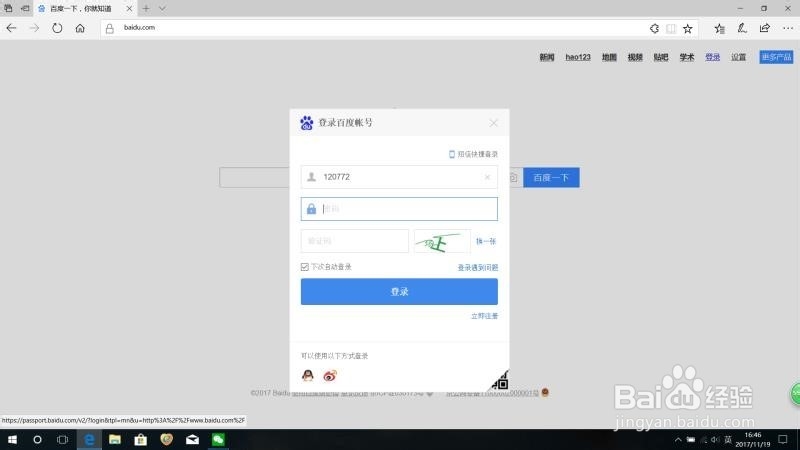Image resolution: width=800 pixels, height=450 pixels.
Task: Switch to SMS quick login
Action: [x=473, y=154]
